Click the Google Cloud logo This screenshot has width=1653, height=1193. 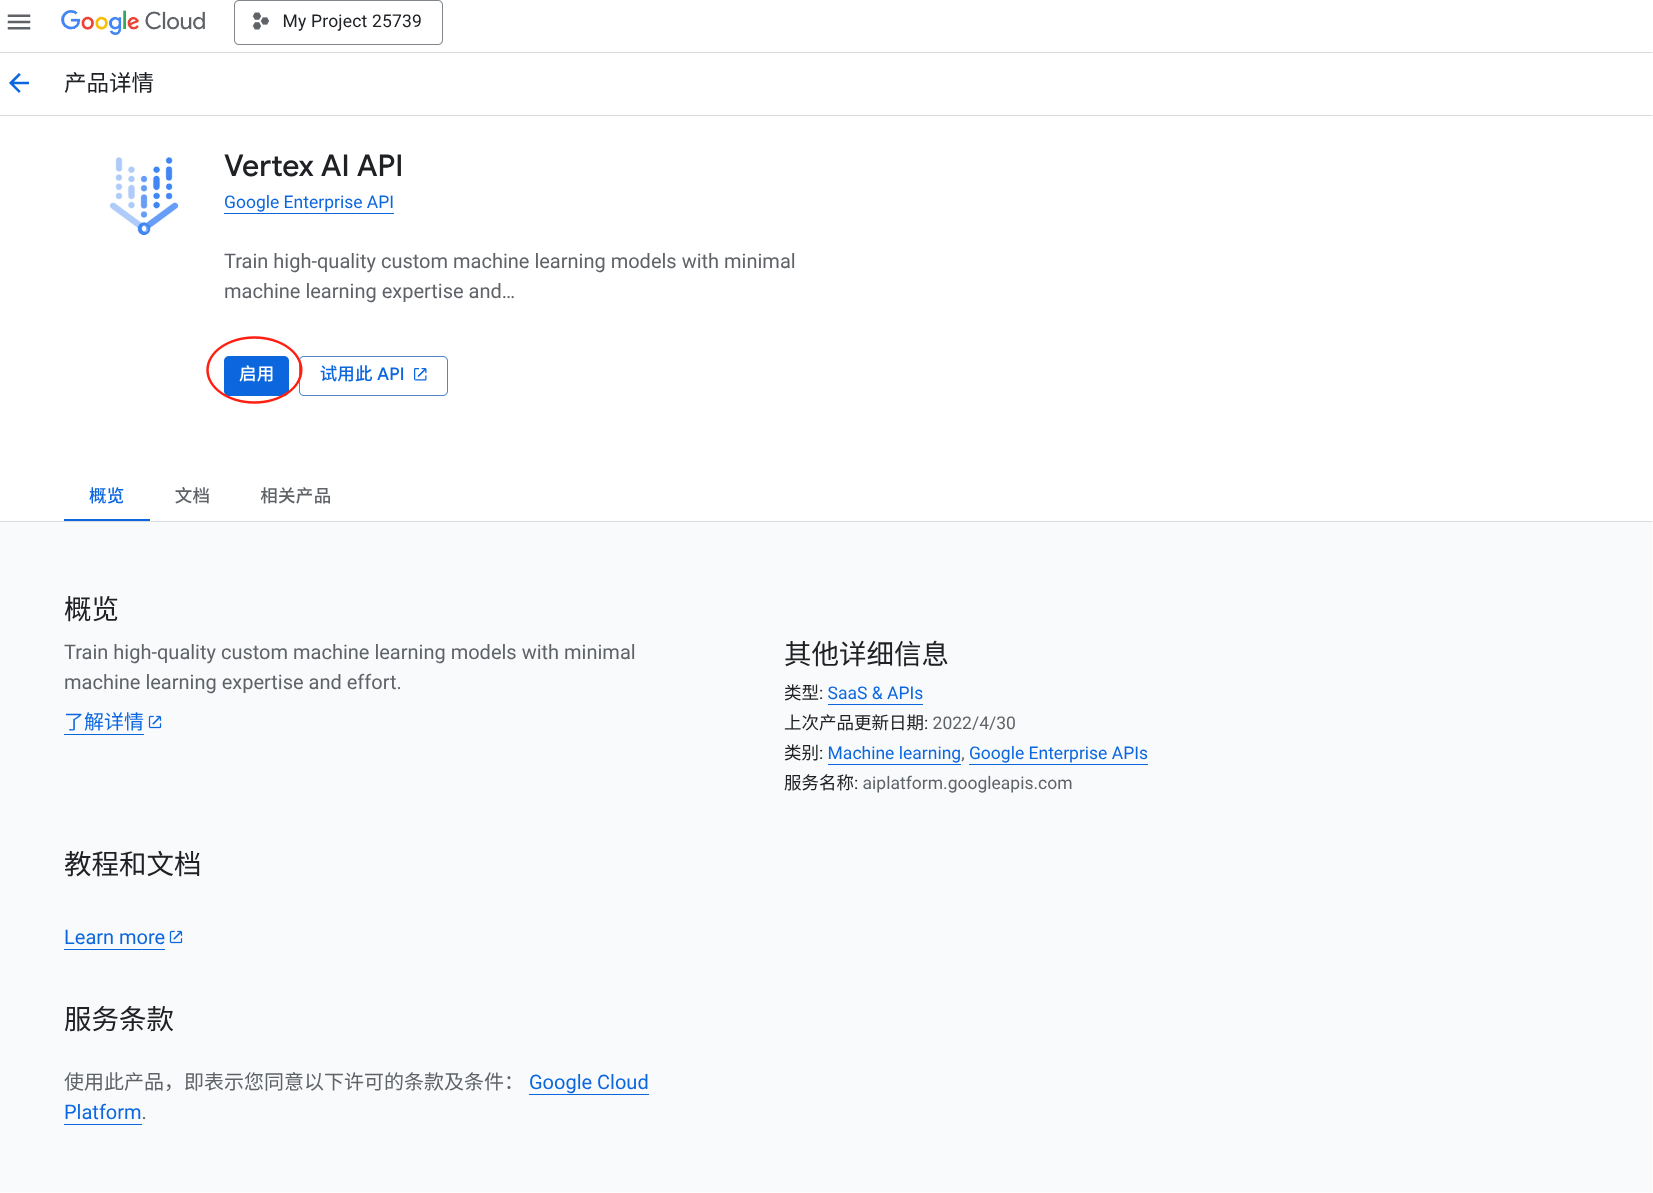coord(133,21)
